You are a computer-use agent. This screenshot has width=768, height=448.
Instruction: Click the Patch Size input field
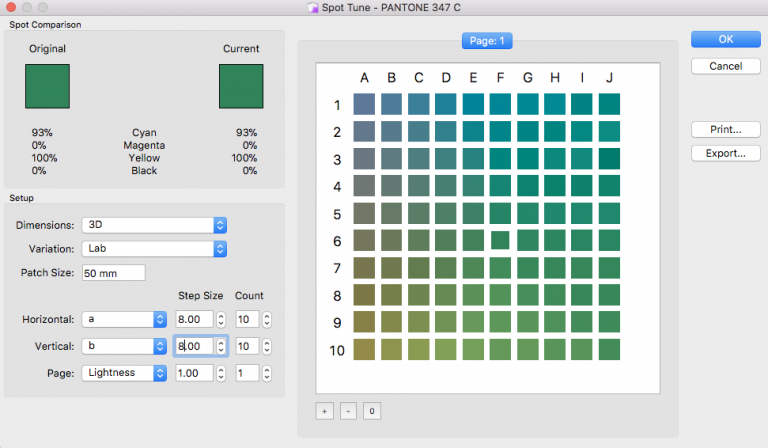113,273
